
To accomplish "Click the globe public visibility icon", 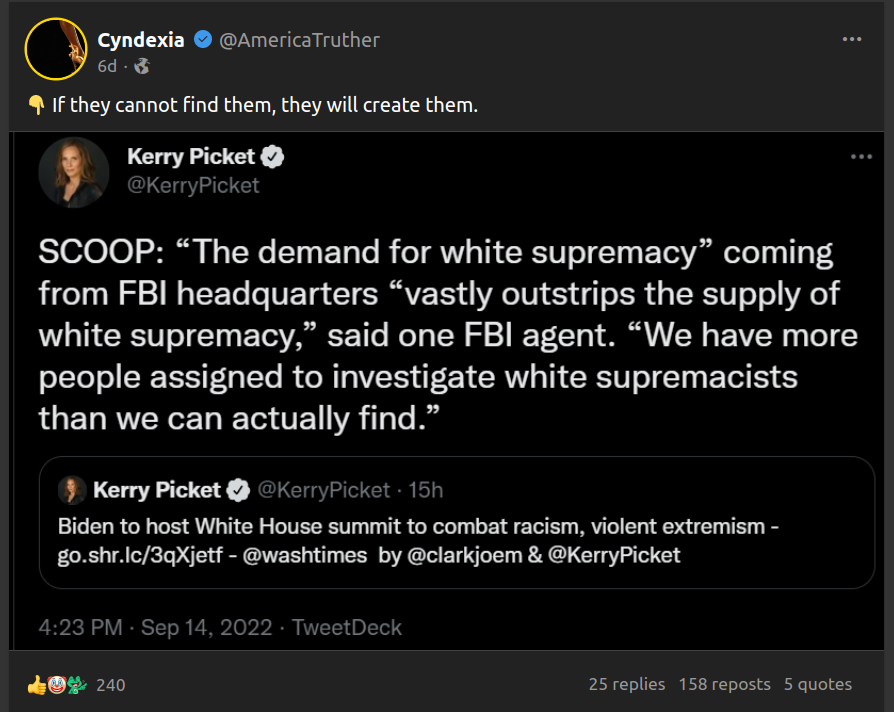I will pos(141,66).
